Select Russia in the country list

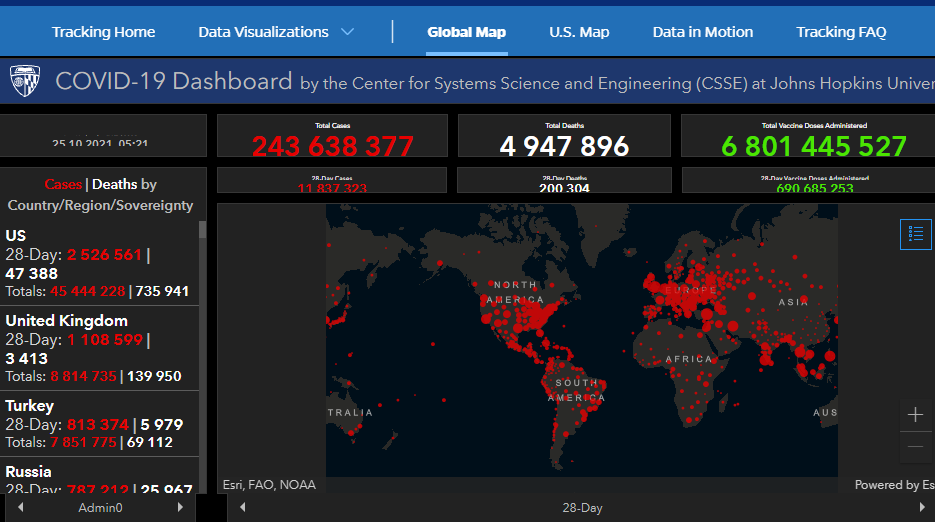coord(99,476)
